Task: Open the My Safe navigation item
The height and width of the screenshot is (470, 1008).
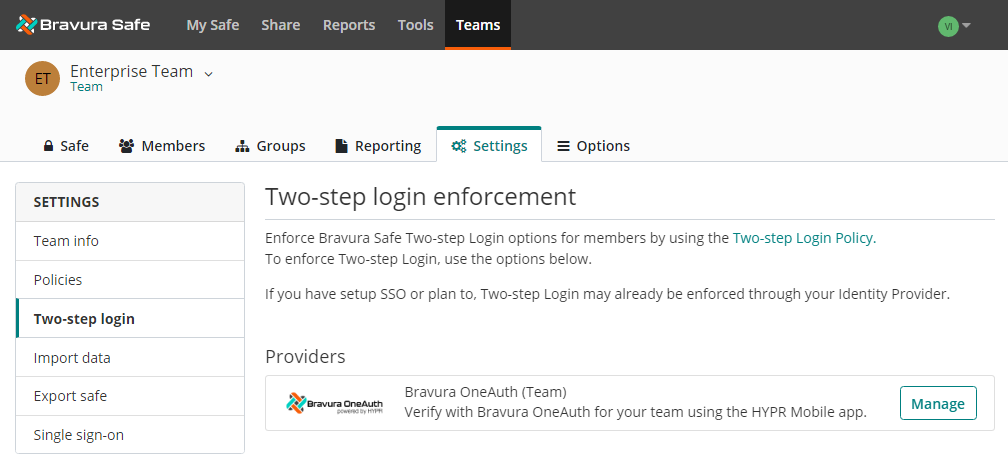Action: coord(213,25)
